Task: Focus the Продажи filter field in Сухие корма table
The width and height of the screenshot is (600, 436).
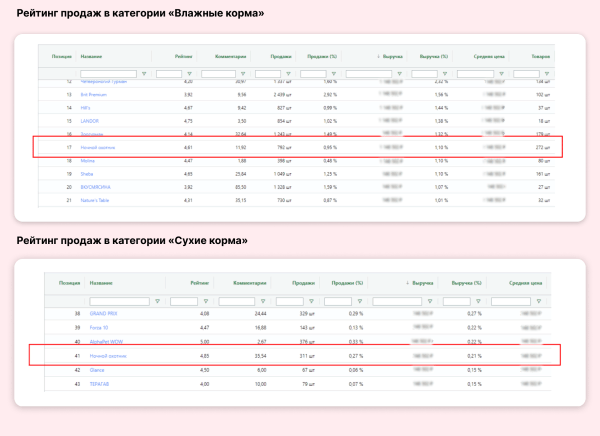Action: [290, 302]
